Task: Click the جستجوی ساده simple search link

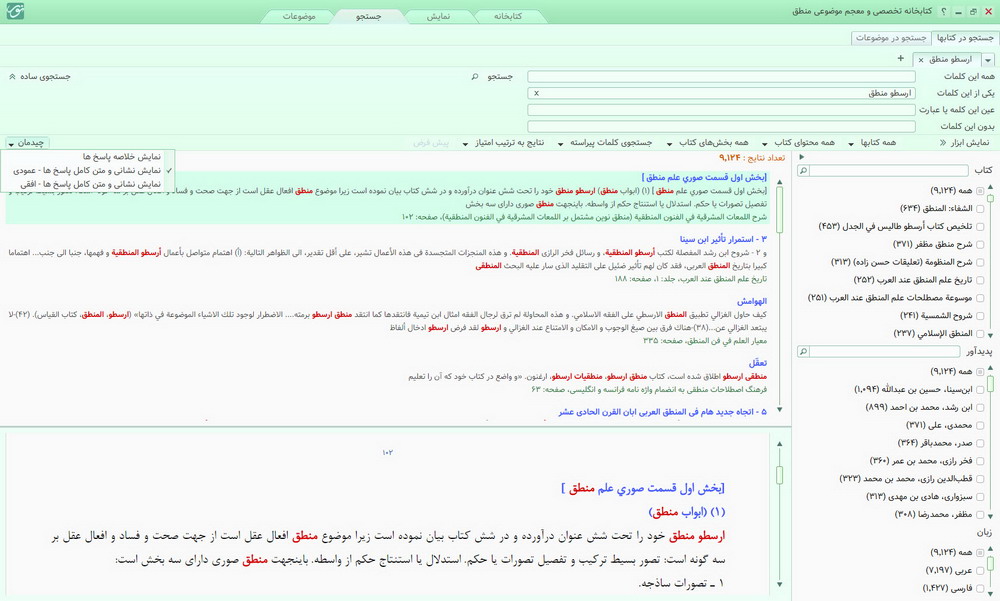Action: (45, 77)
